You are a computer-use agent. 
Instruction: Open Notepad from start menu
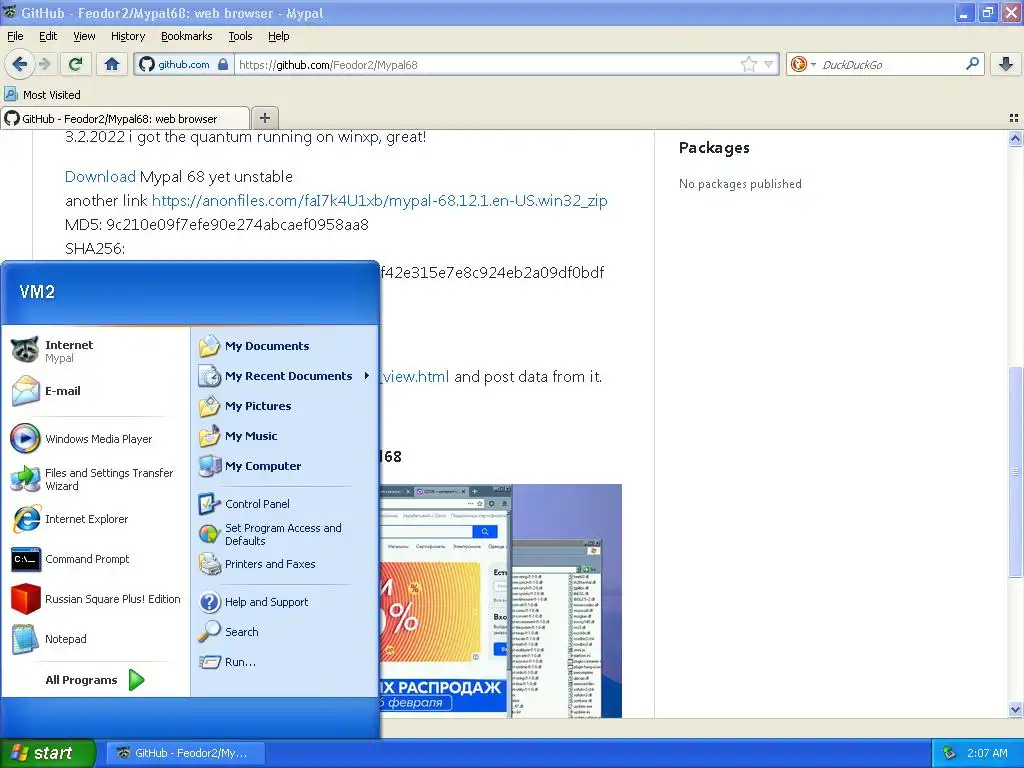pos(95,639)
